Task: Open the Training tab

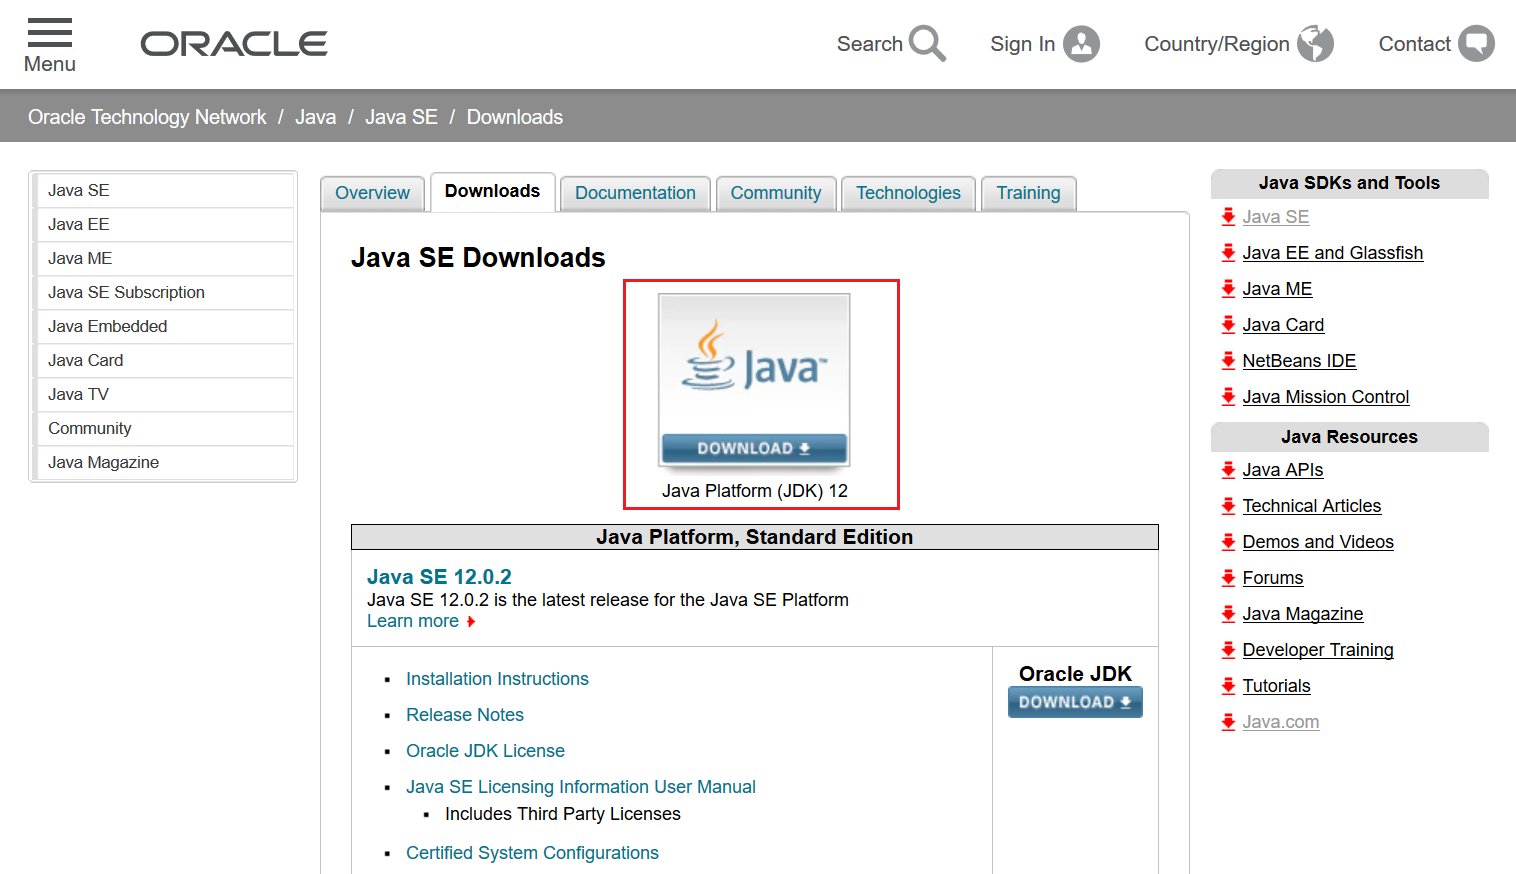Action: [1028, 193]
